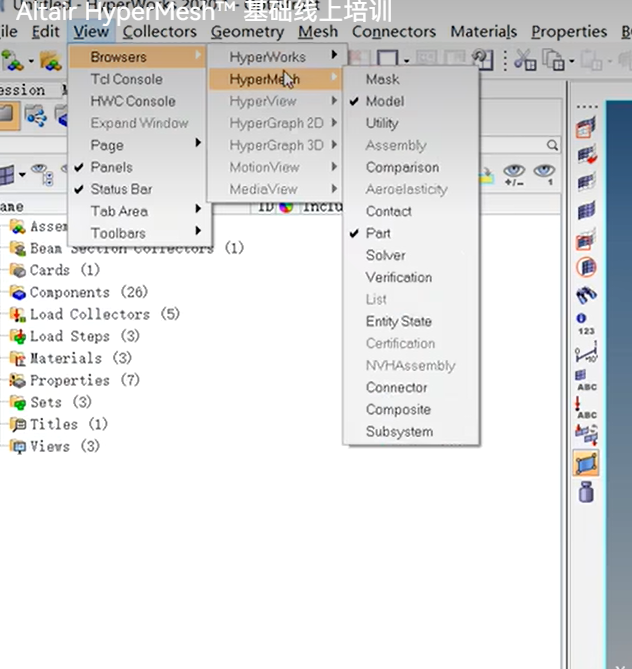This screenshot has height=669, width=632.
Task: Open the Connectors menu
Action: [394, 32]
